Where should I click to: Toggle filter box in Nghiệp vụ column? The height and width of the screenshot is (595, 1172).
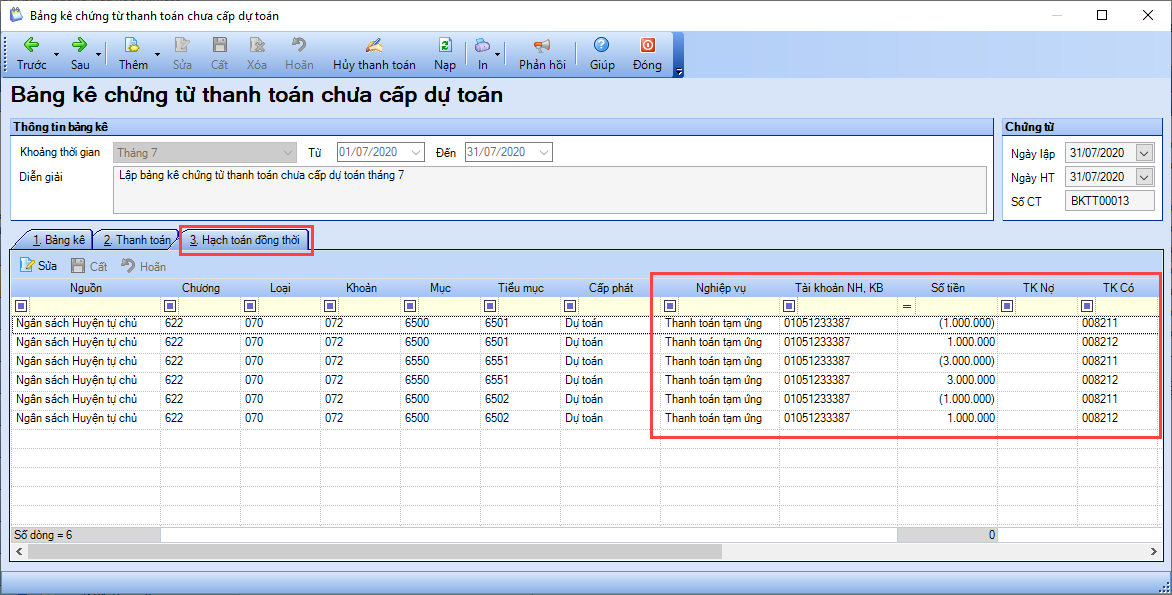(670, 306)
